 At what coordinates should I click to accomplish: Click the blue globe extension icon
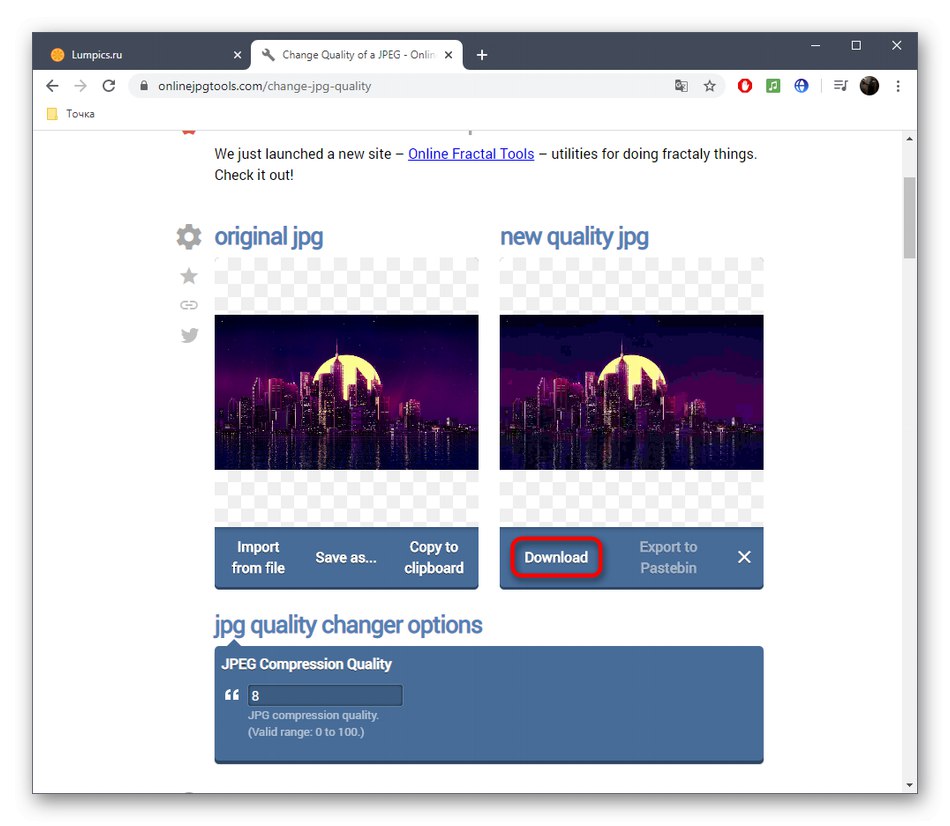pos(801,86)
